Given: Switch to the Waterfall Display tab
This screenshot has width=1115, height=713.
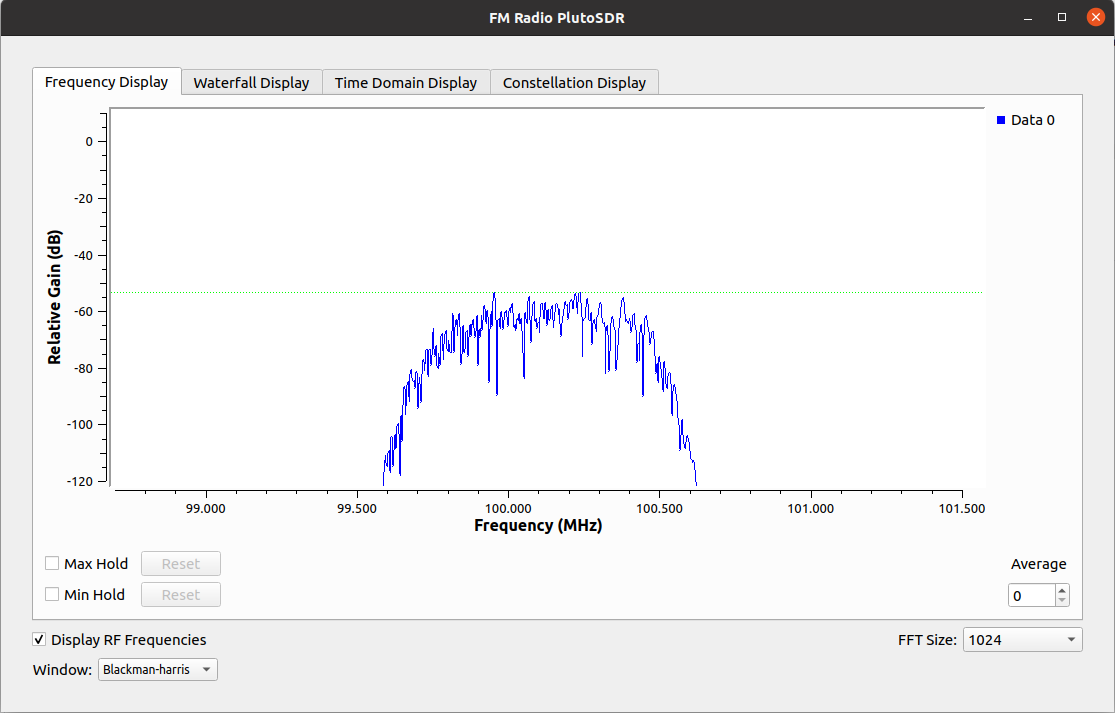Looking at the screenshot, I should point(251,83).
